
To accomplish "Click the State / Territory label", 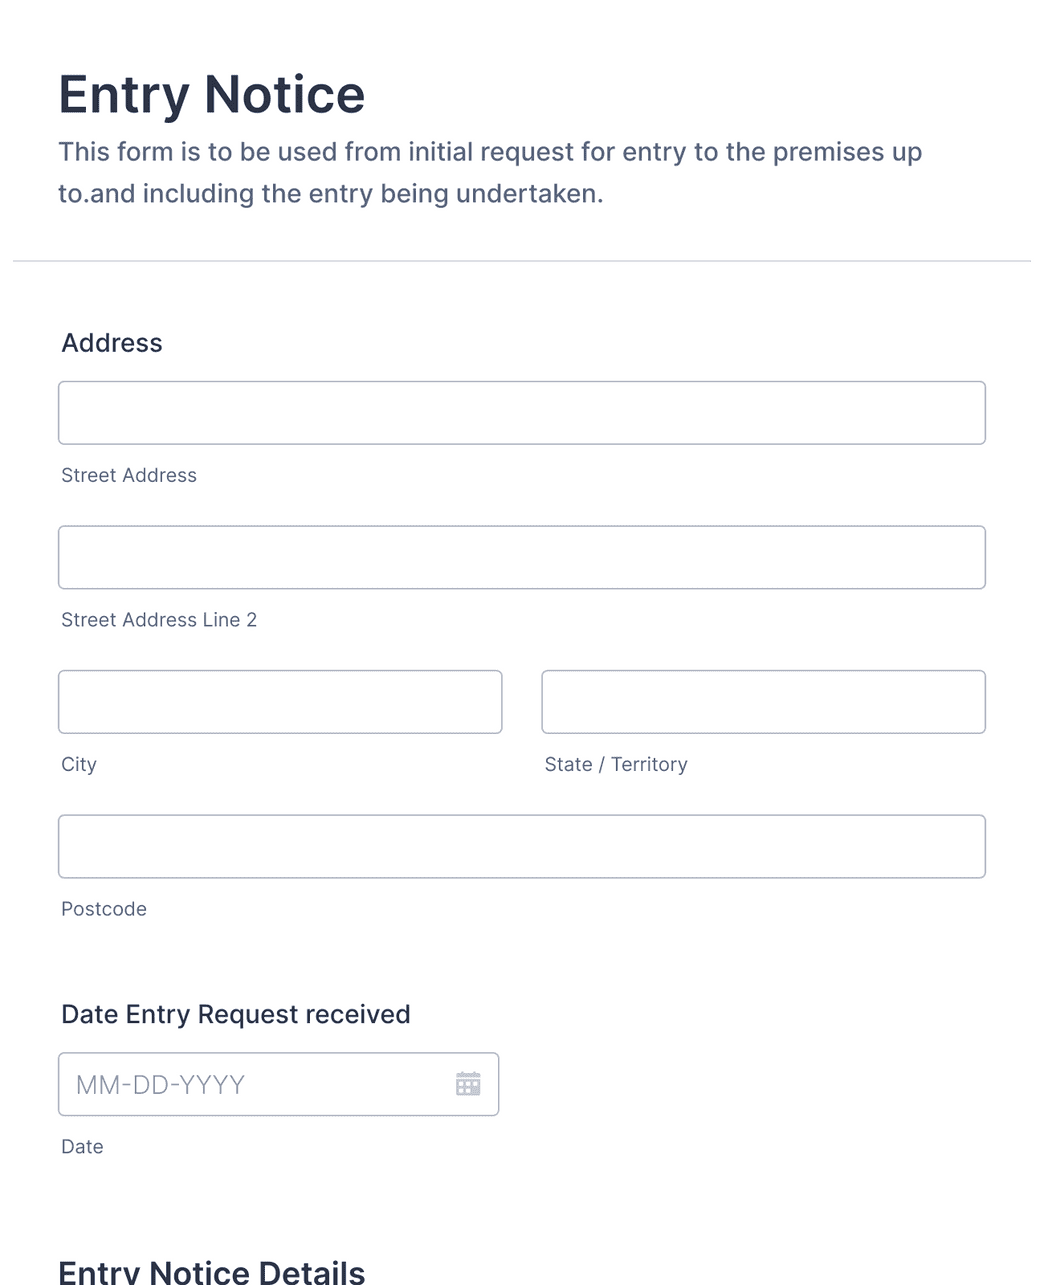I will click(616, 764).
